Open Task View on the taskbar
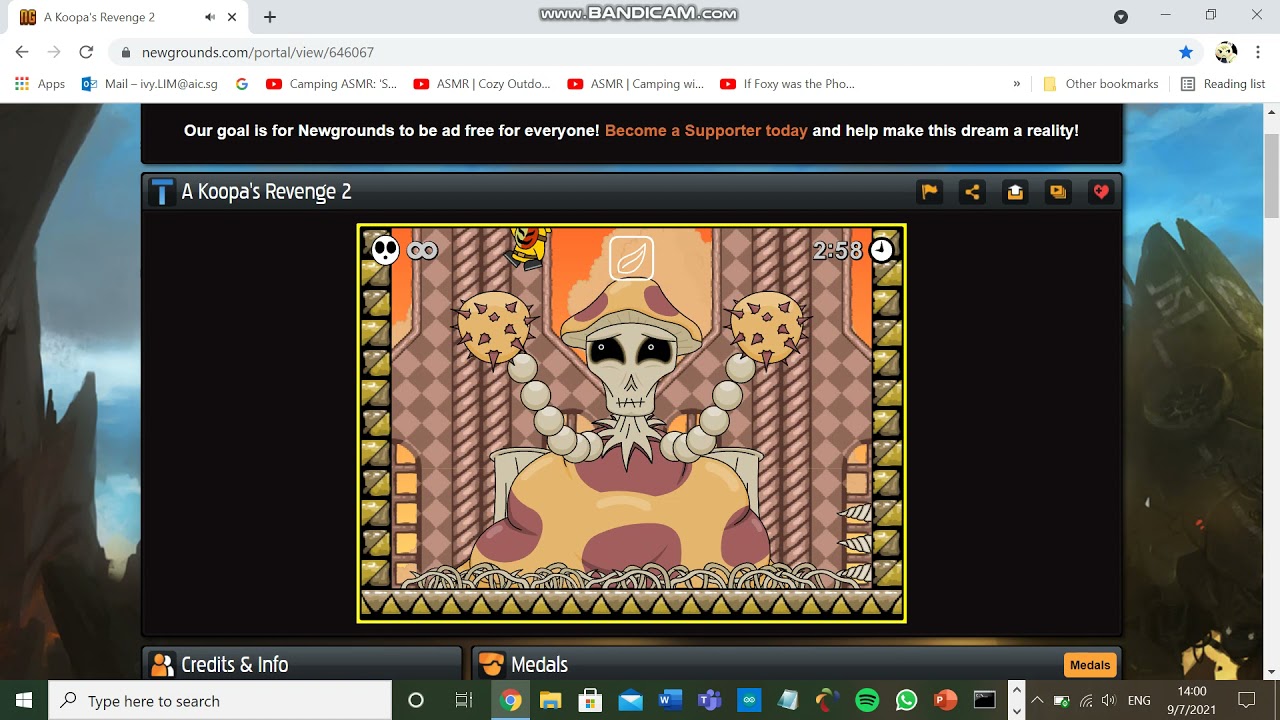The height and width of the screenshot is (720, 1280). 463,700
